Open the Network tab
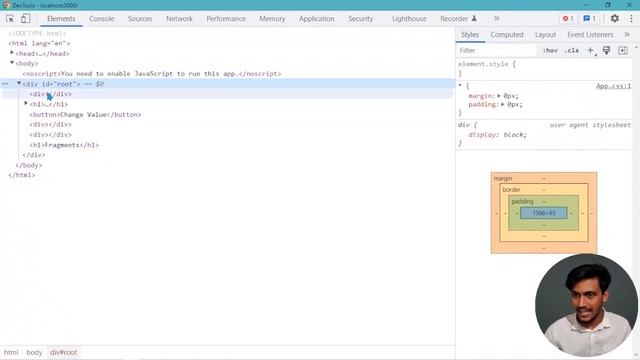Viewport: 640px width, 360px height. point(179,19)
